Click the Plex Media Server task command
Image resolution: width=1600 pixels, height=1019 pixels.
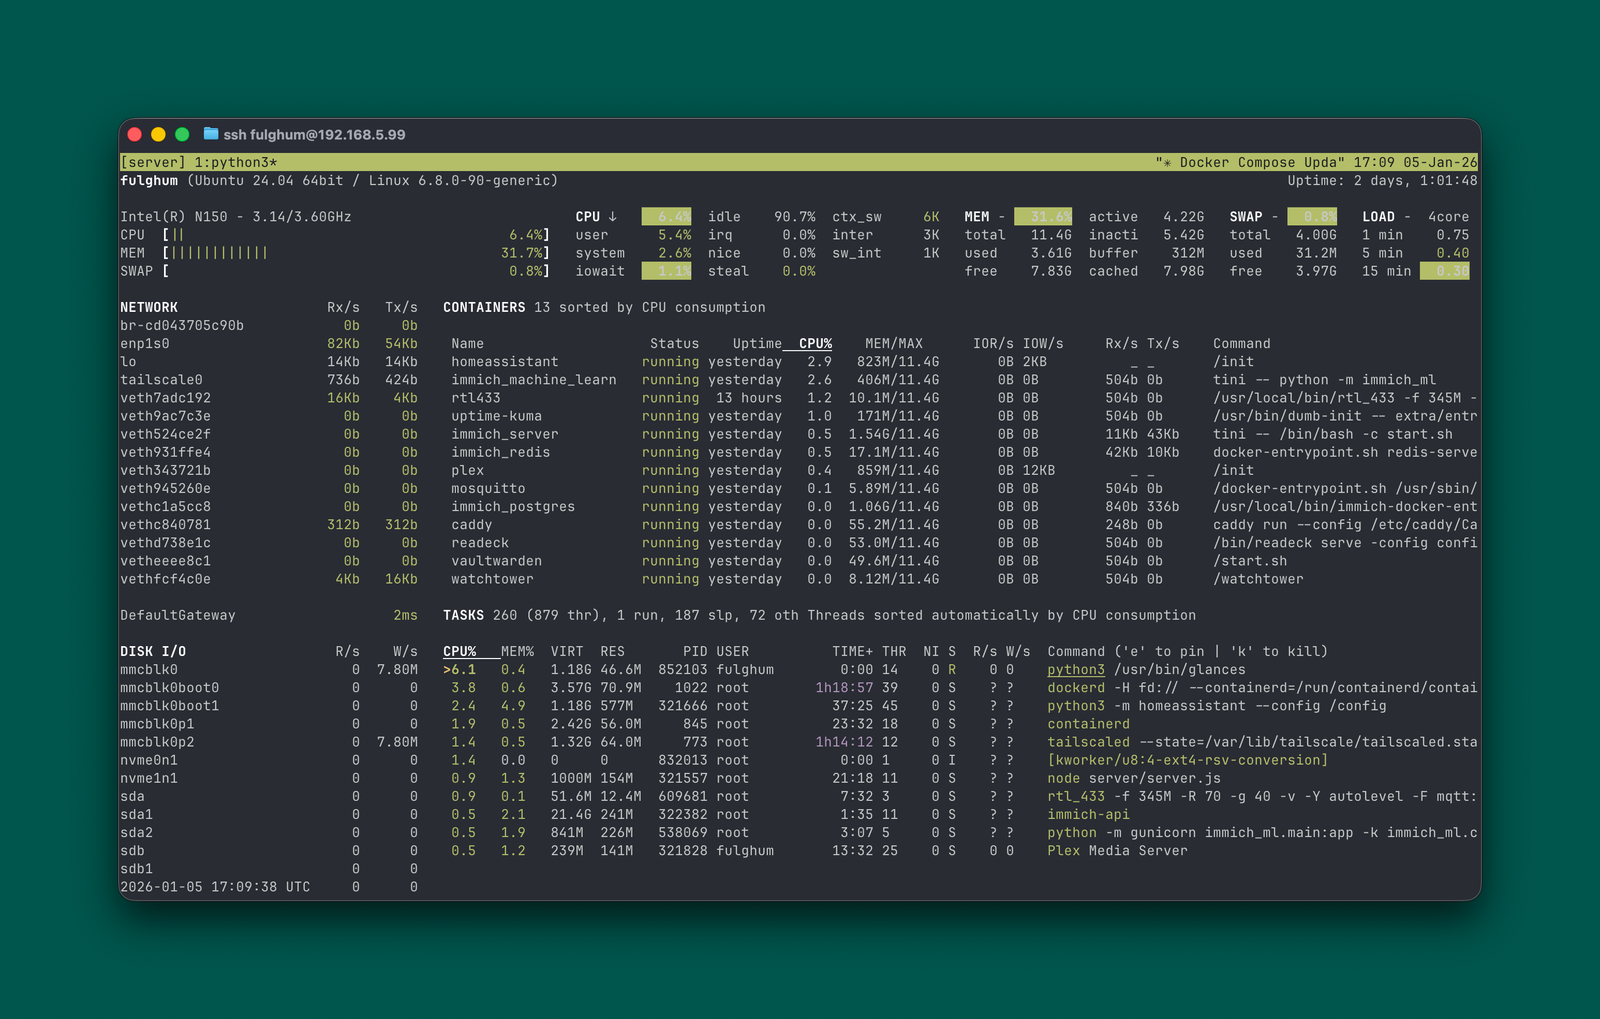tap(1117, 850)
